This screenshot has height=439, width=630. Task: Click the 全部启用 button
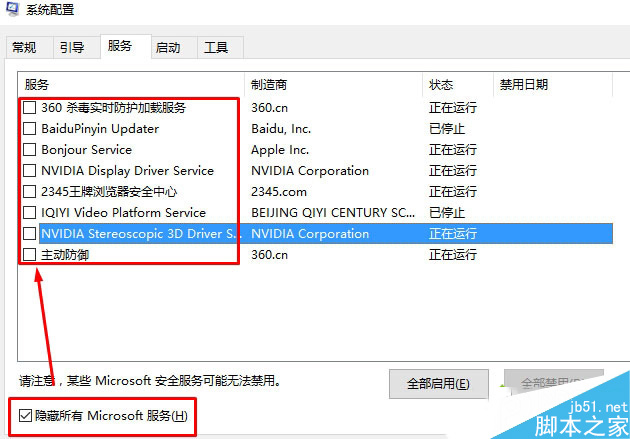[439, 384]
